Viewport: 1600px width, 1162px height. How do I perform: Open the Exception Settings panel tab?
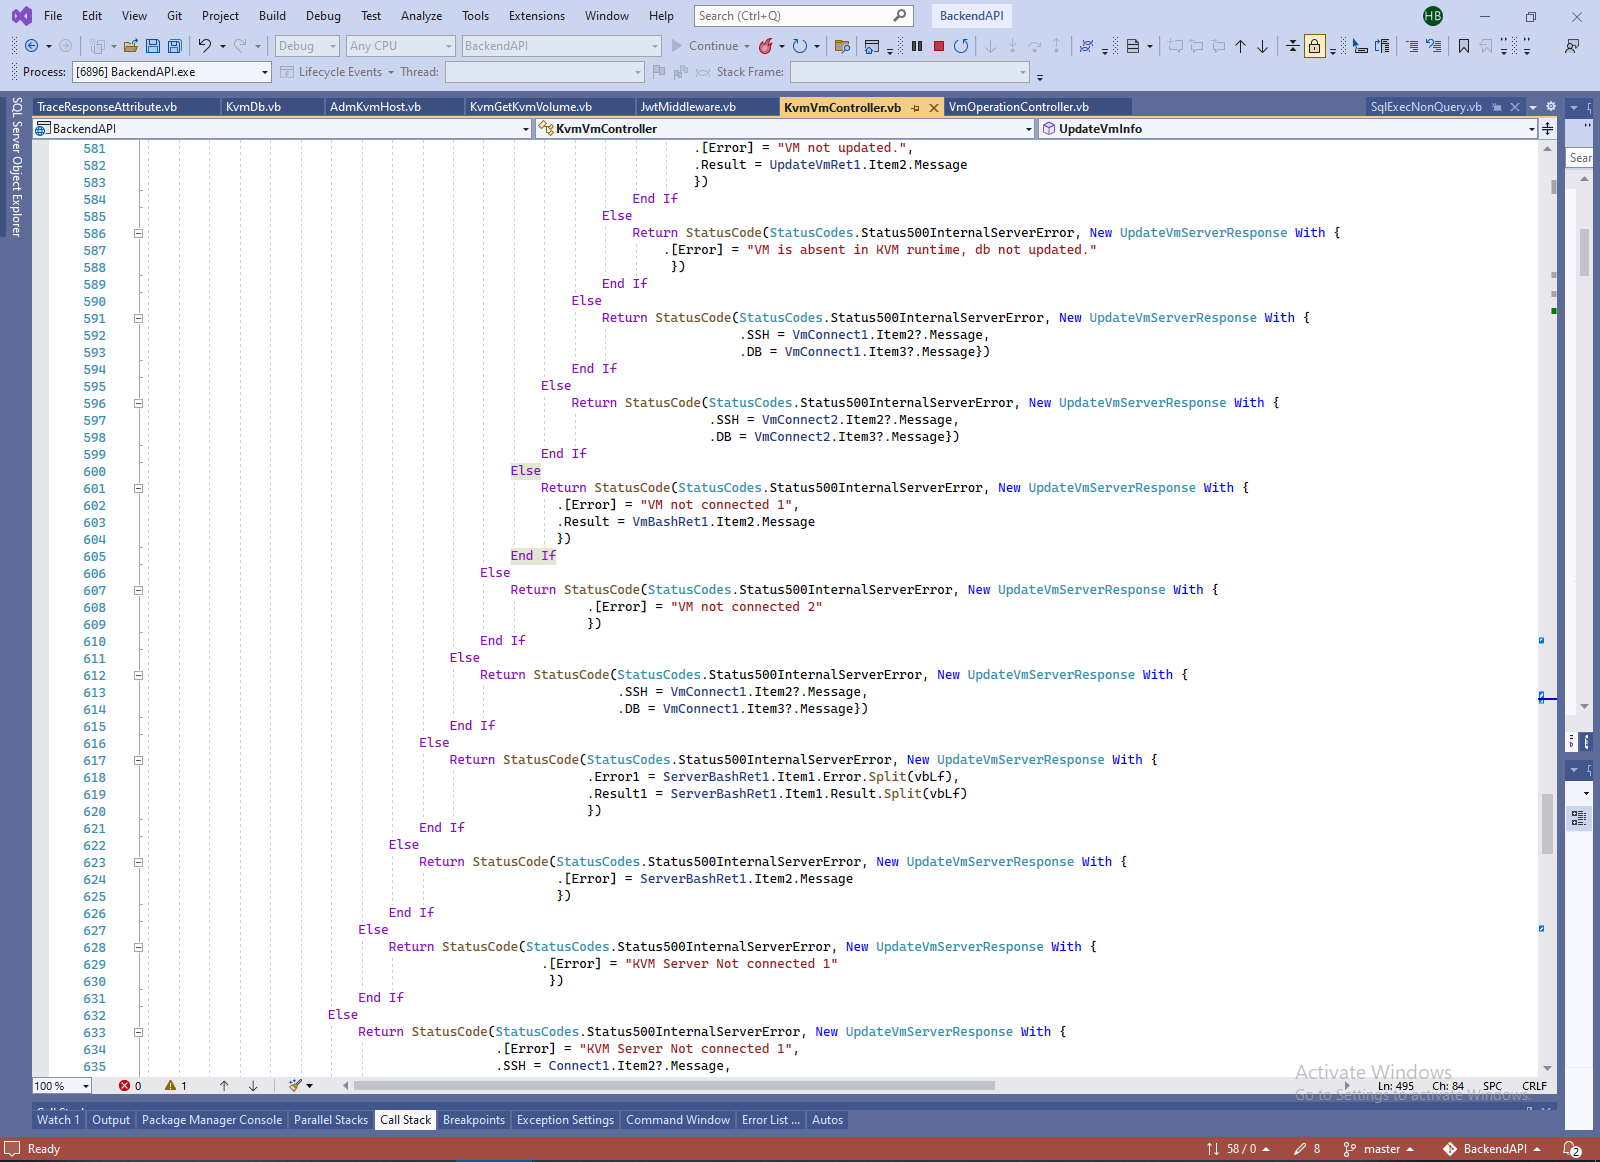tap(565, 1120)
